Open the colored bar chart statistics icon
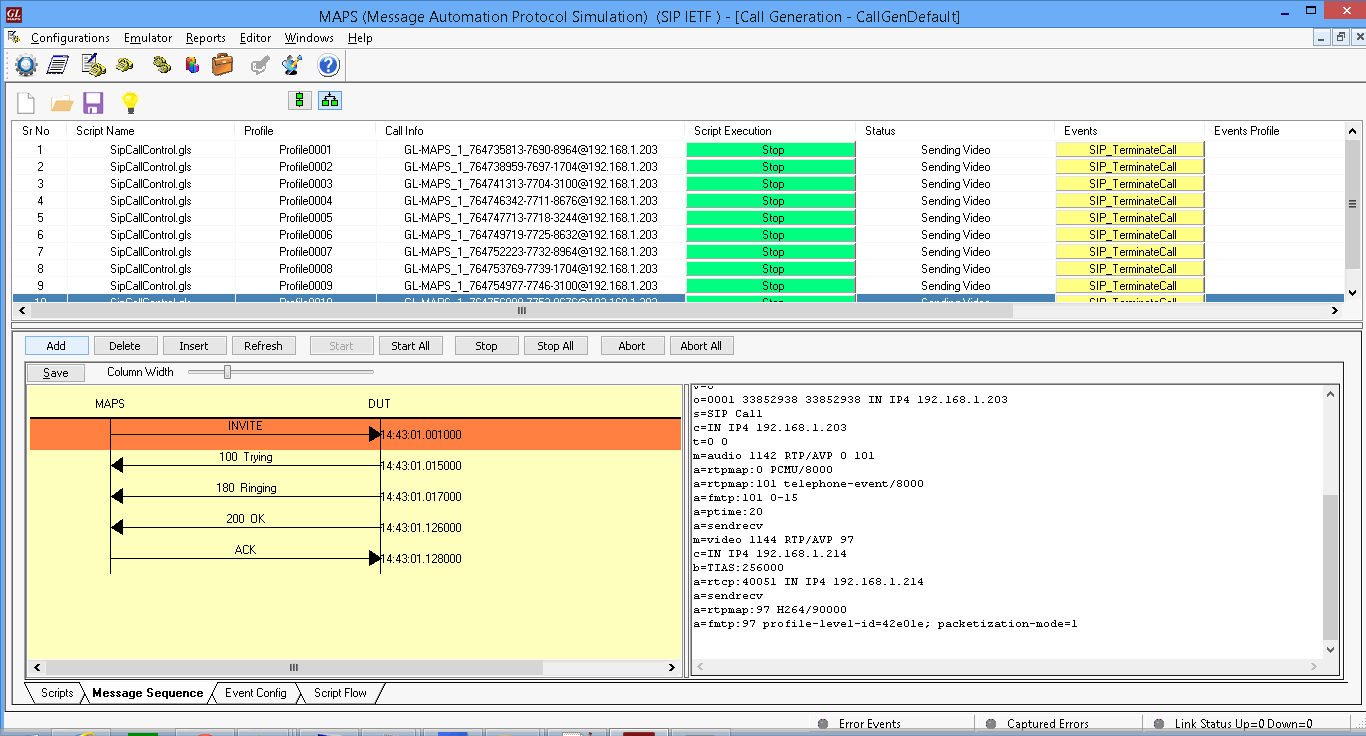This screenshot has width=1366, height=736. [192, 66]
